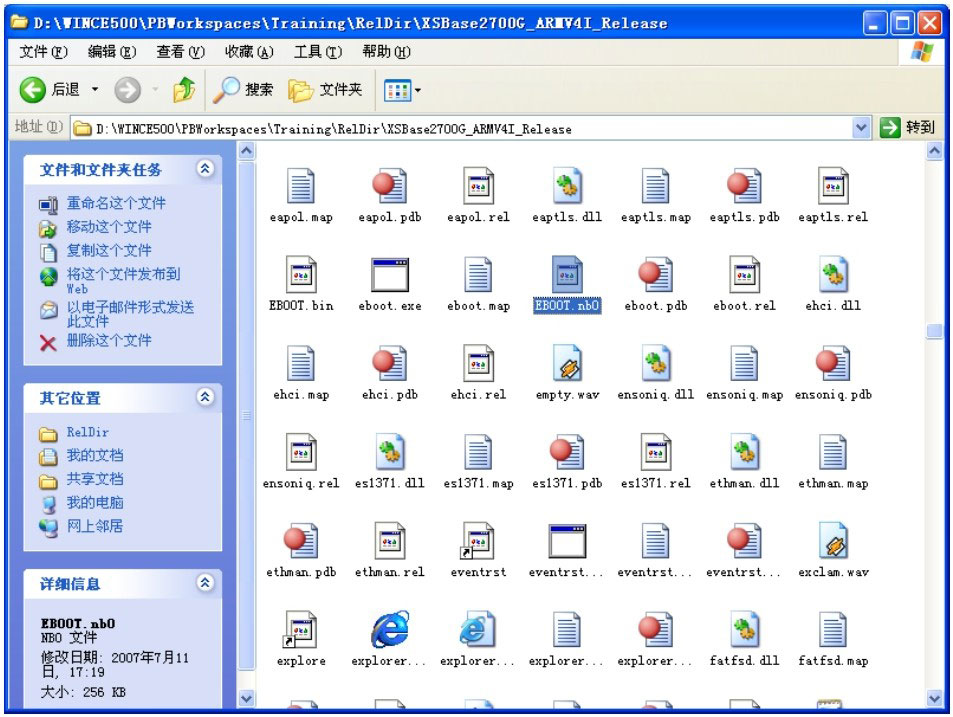Open the 文件(F) menu

pyautogui.click(x=43, y=52)
